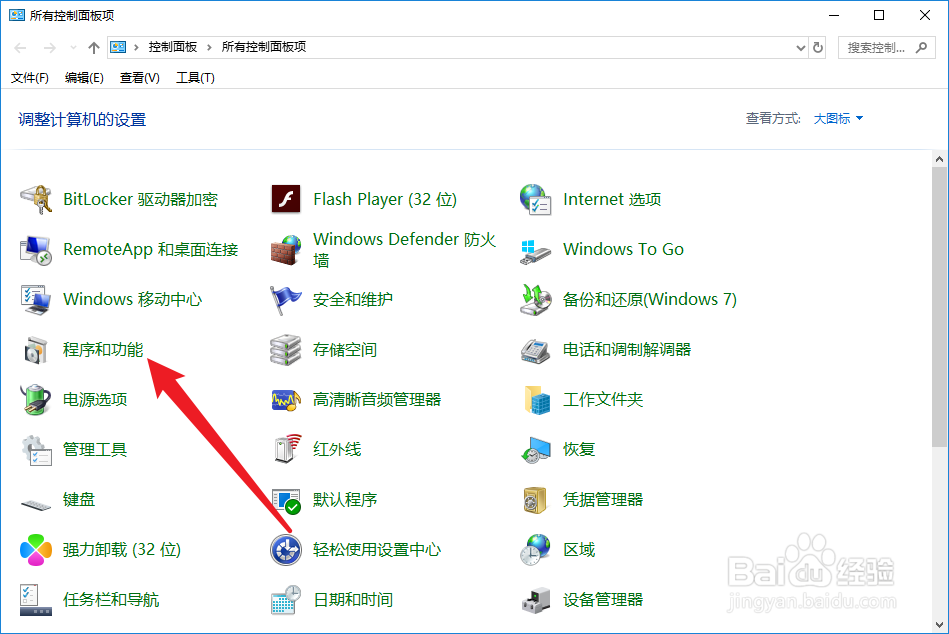Open the 电话和调制解调器 phone icon
Image resolution: width=949 pixels, height=634 pixels.
[536, 350]
